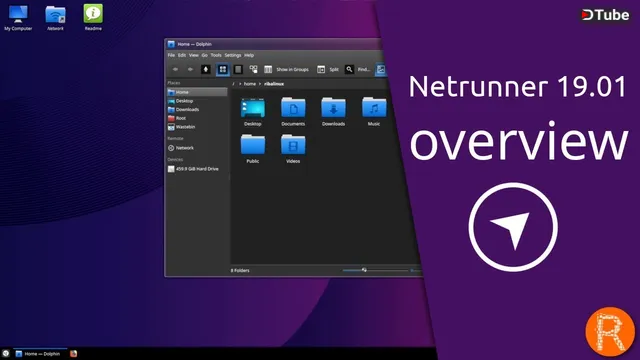Open the Network desktop icon
640x360 pixels.
tap(55, 18)
